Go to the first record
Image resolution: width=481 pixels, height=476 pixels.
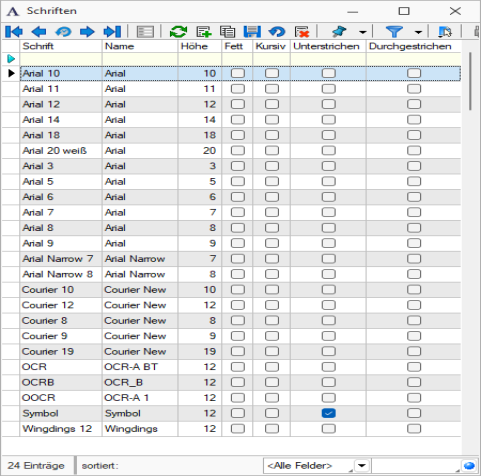[14, 32]
